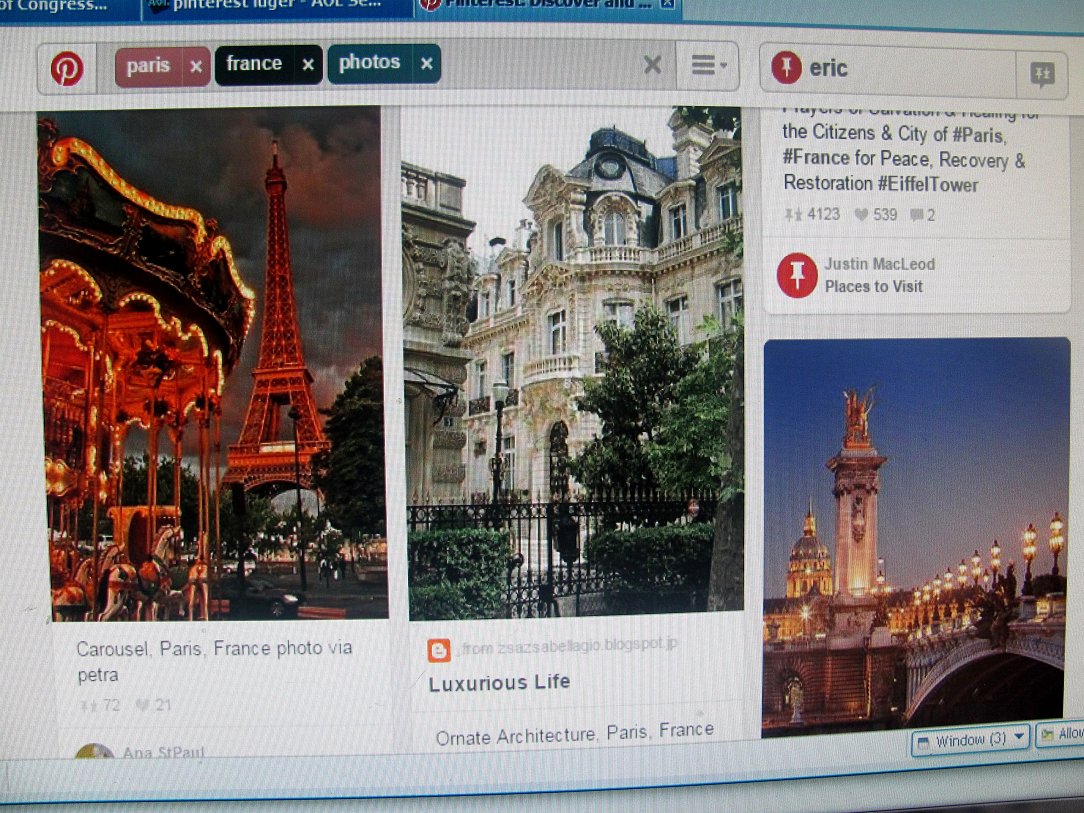Expand the Window (3) dropdown
1084x813 pixels.
[971, 740]
